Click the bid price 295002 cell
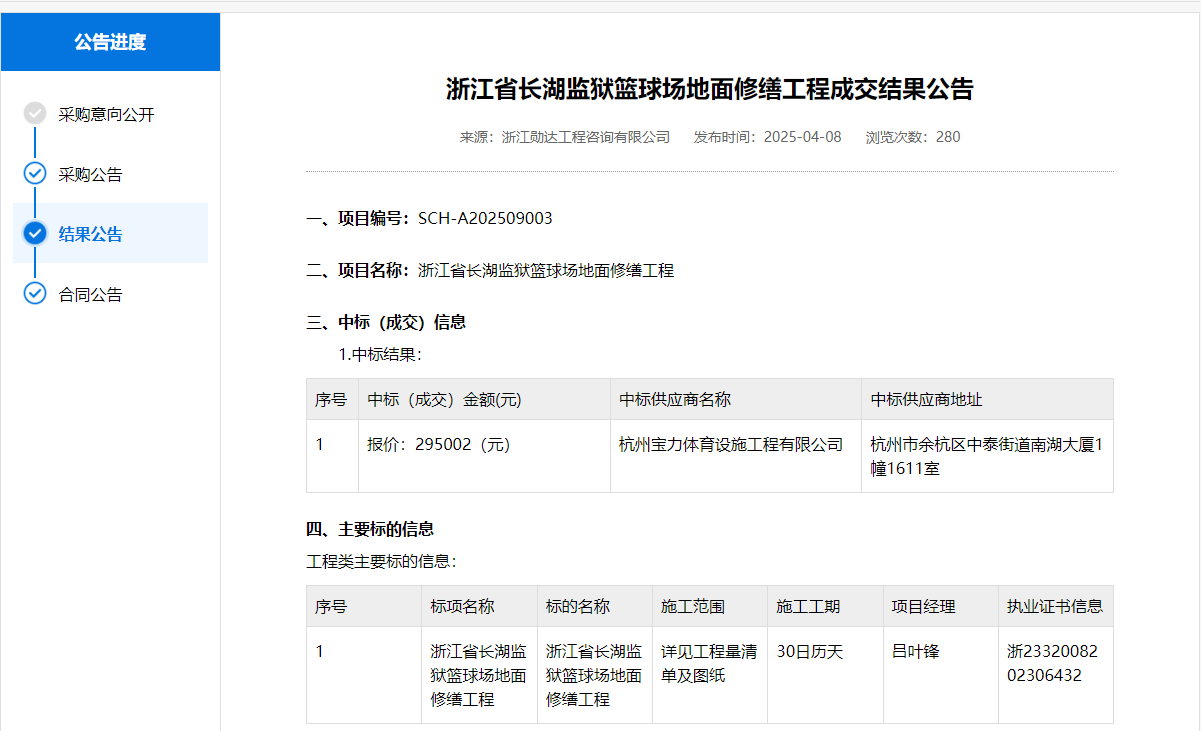The image size is (1201, 731). [x=439, y=445]
